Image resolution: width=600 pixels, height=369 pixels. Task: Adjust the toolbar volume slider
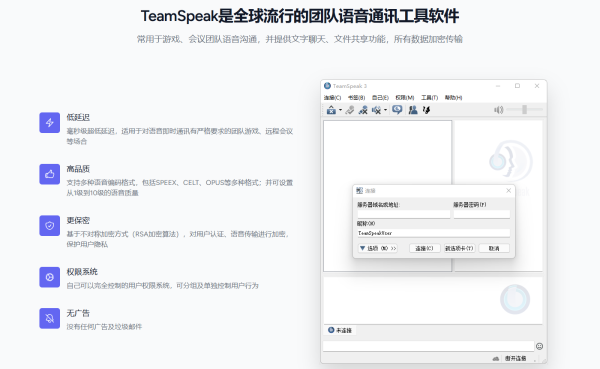click(x=525, y=110)
